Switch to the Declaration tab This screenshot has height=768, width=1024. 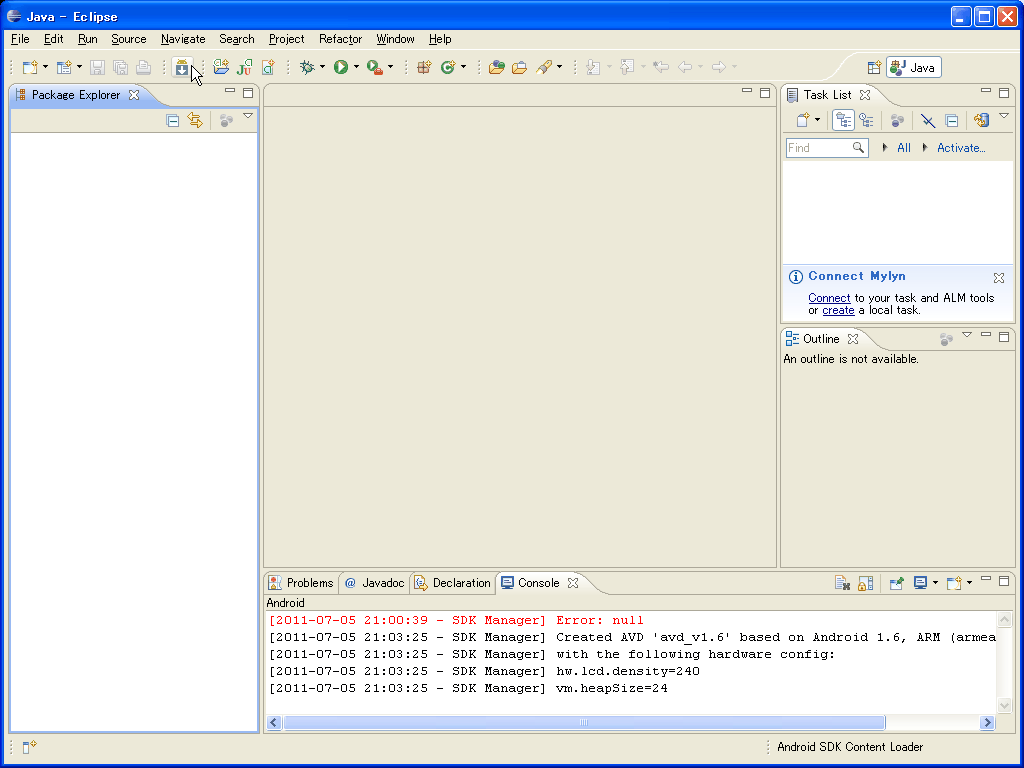[453, 583]
